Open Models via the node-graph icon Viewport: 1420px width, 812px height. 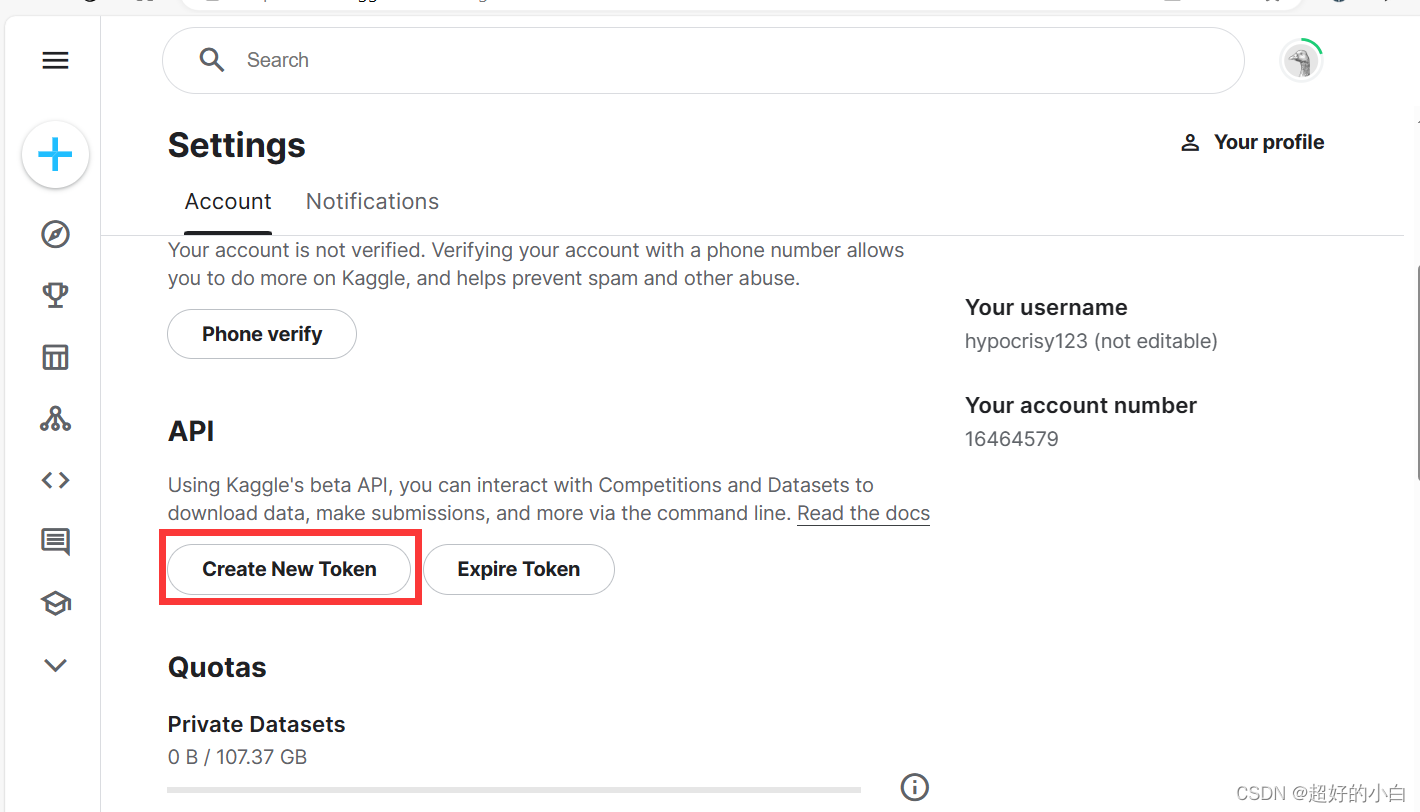click(x=55, y=419)
